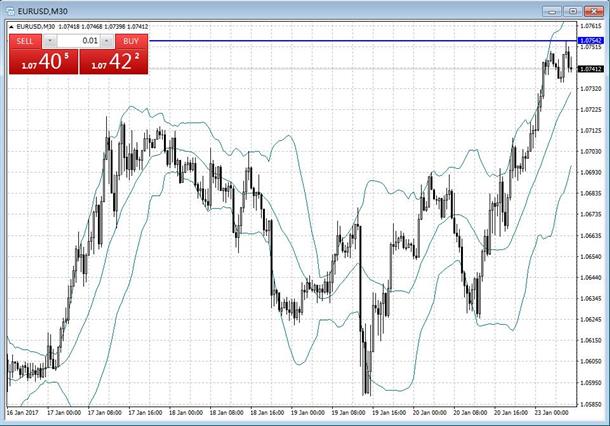Click price scale label 1.06440
The image size is (610, 426).
pyautogui.click(x=591, y=278)
